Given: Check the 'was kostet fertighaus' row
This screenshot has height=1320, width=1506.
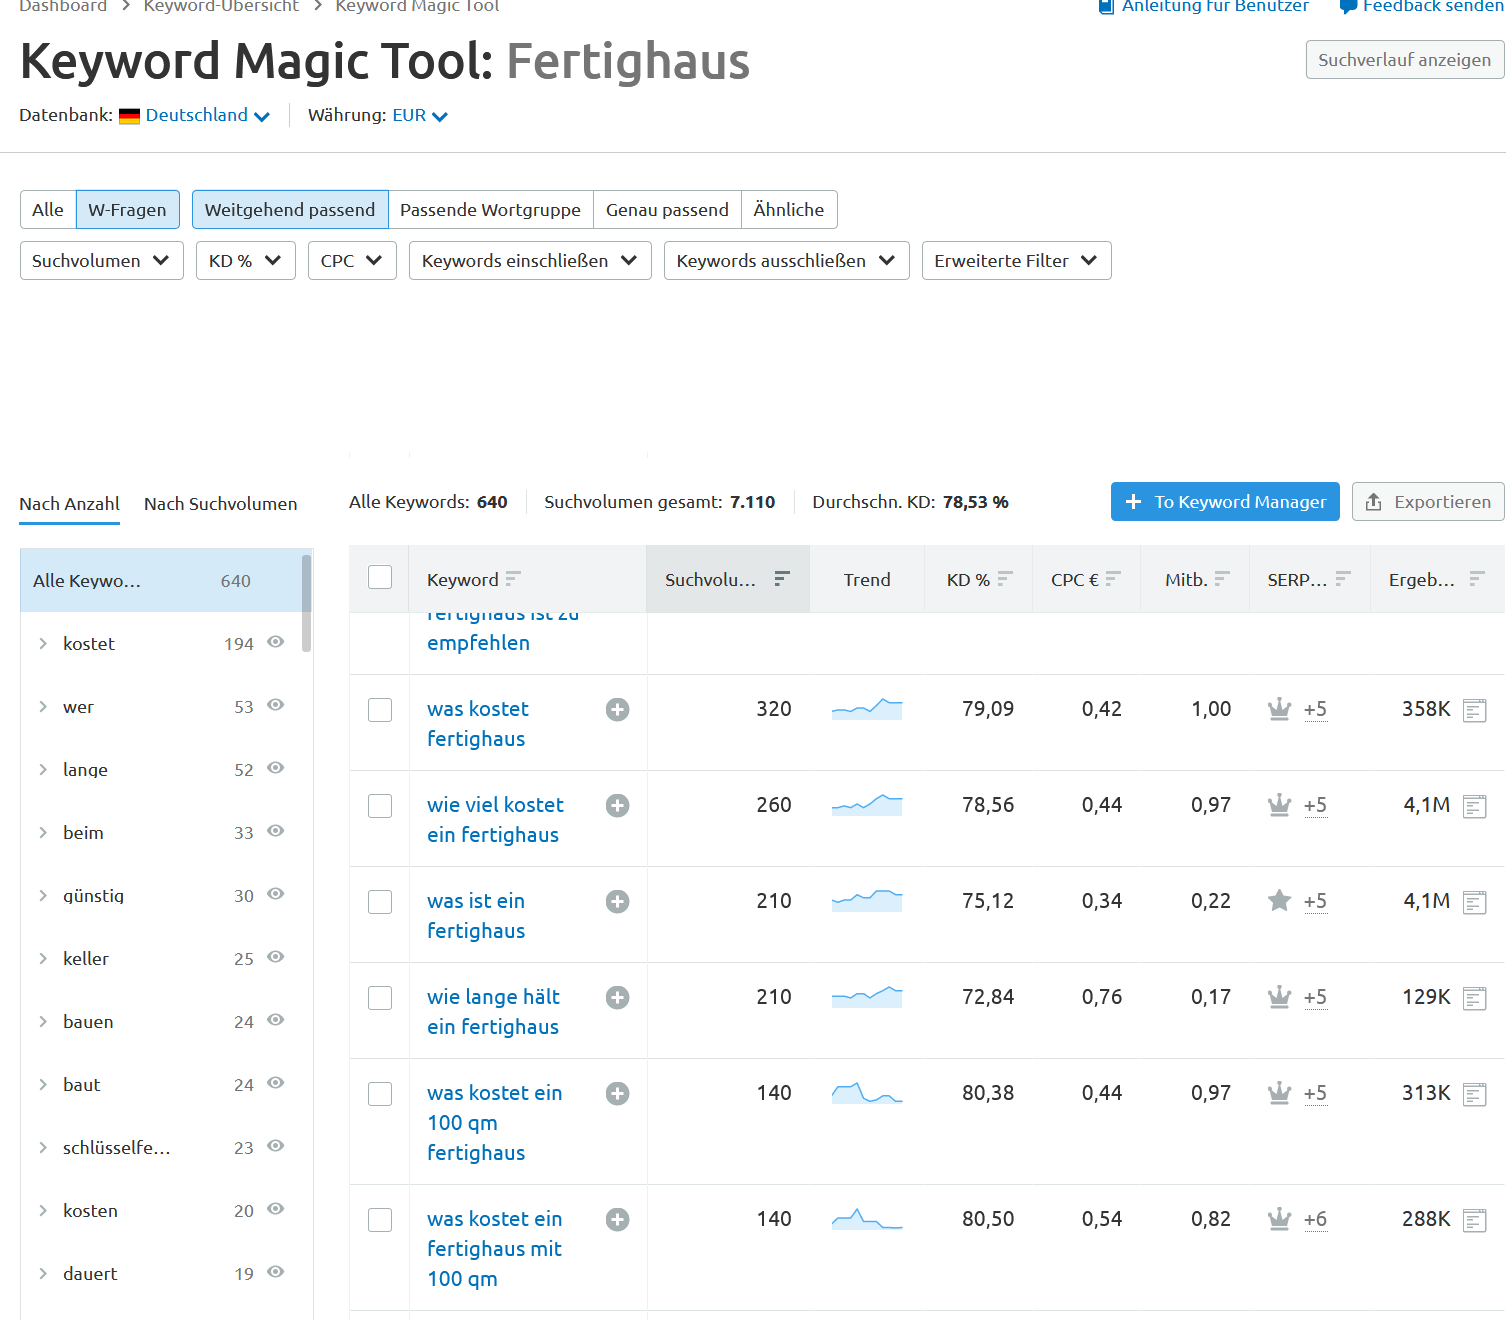Looking at the screenshot, I should pos(380,710).
